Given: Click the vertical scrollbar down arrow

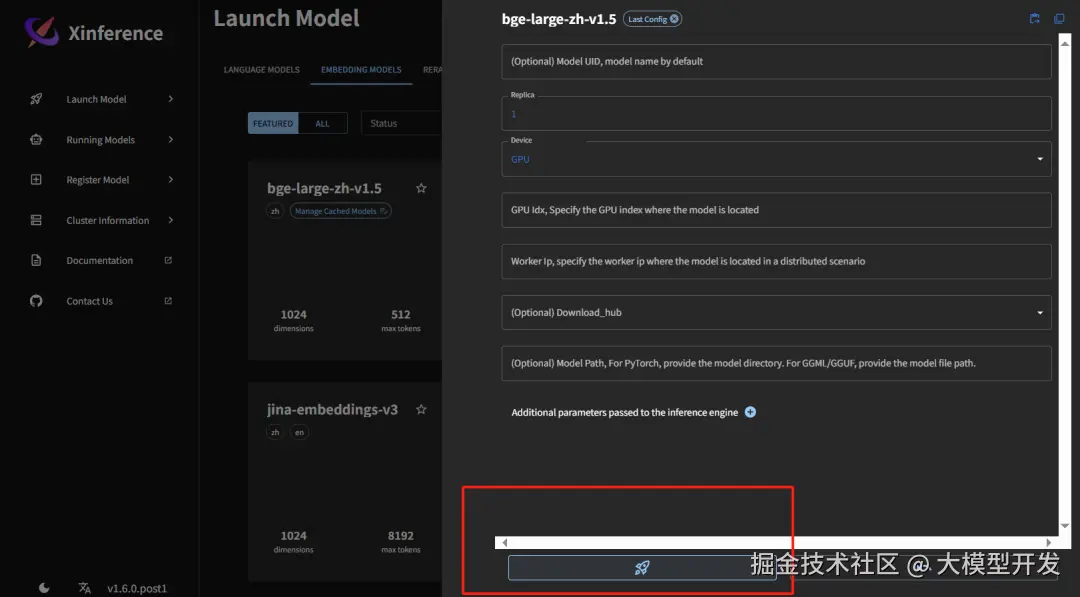Looking at the screenshot, I should (1065, 525).
